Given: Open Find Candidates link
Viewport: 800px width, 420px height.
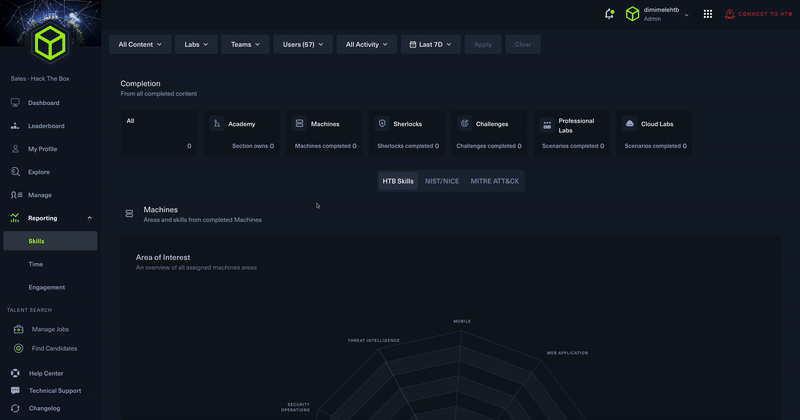Looking at the screenshot, I should [x=54, y=348].
